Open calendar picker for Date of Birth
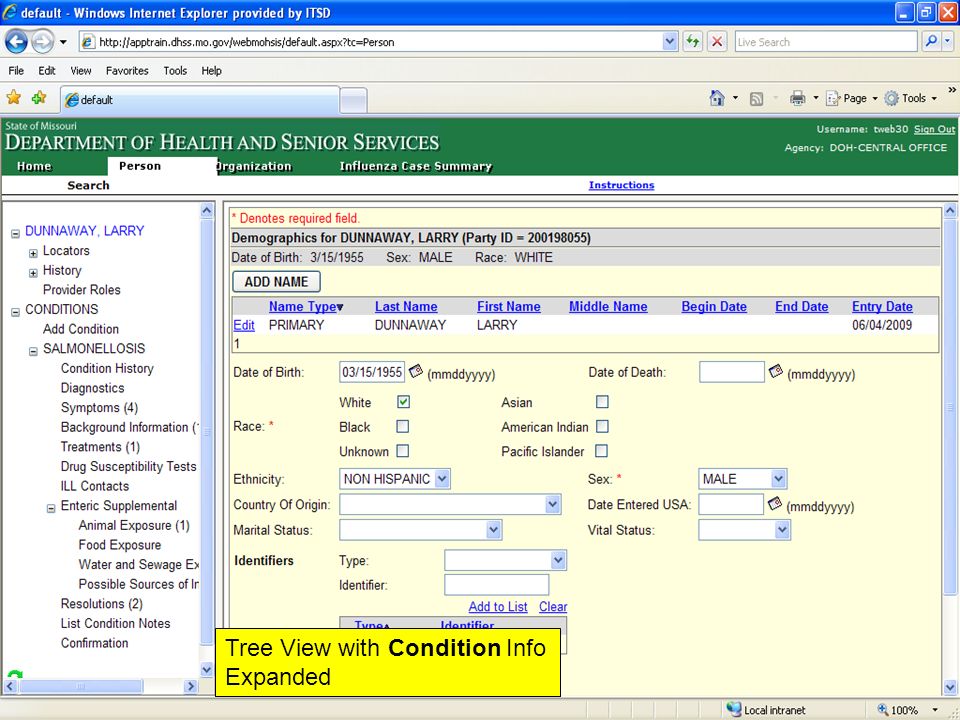960x720 pixels. coord(416,371)
